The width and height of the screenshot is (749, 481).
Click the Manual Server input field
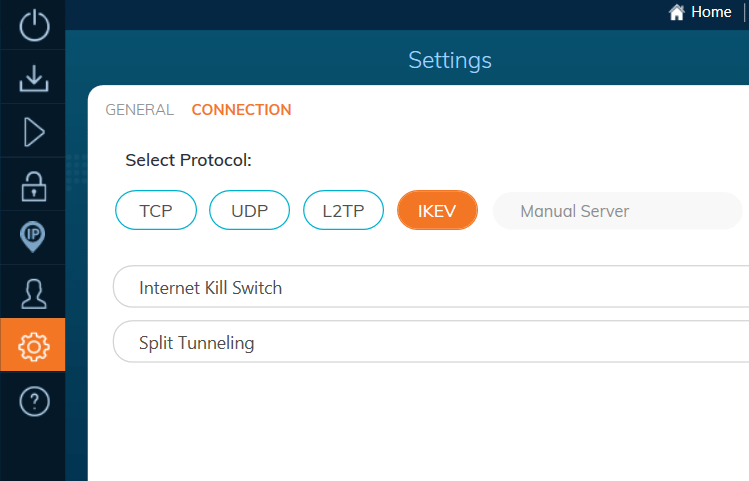(x=618, y=211)
